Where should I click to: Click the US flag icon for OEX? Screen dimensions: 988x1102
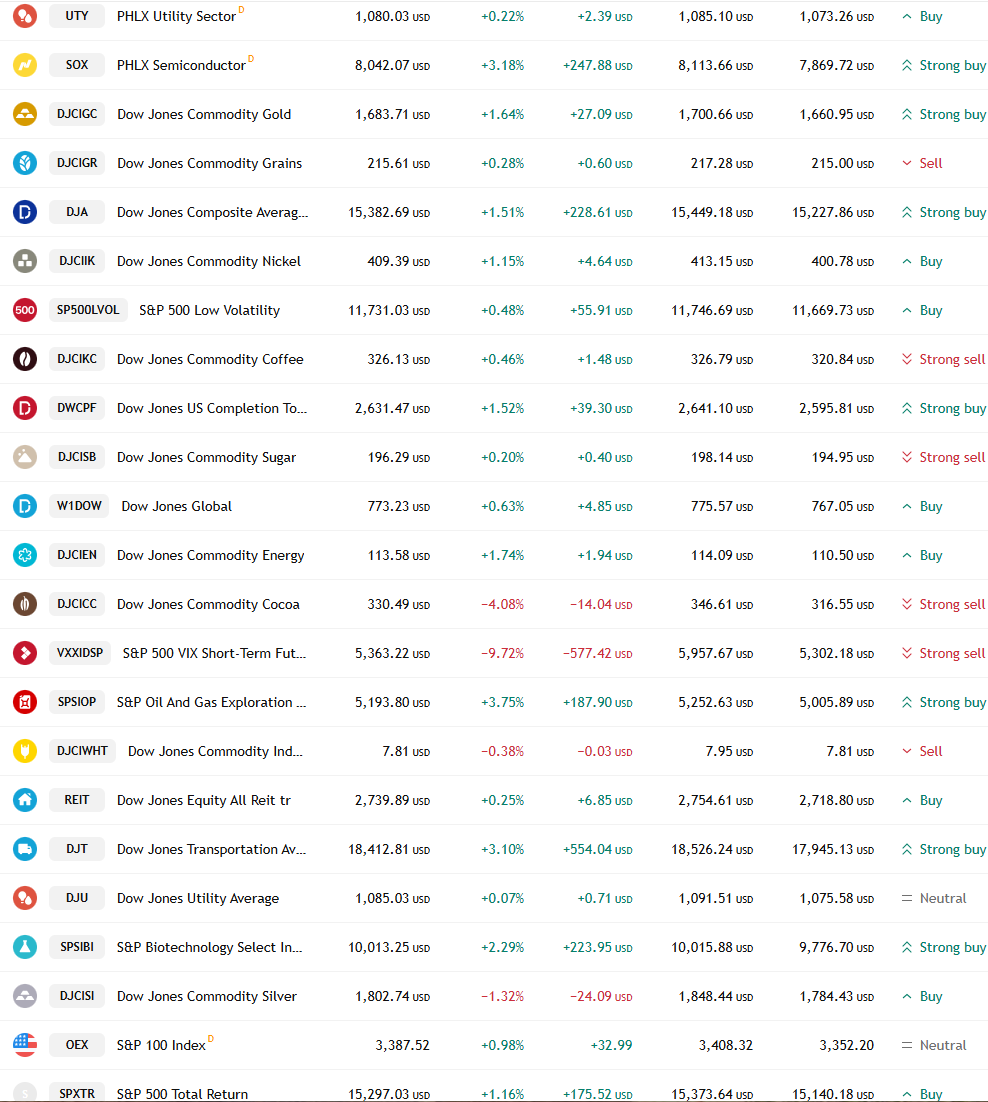coord(25,1045)
